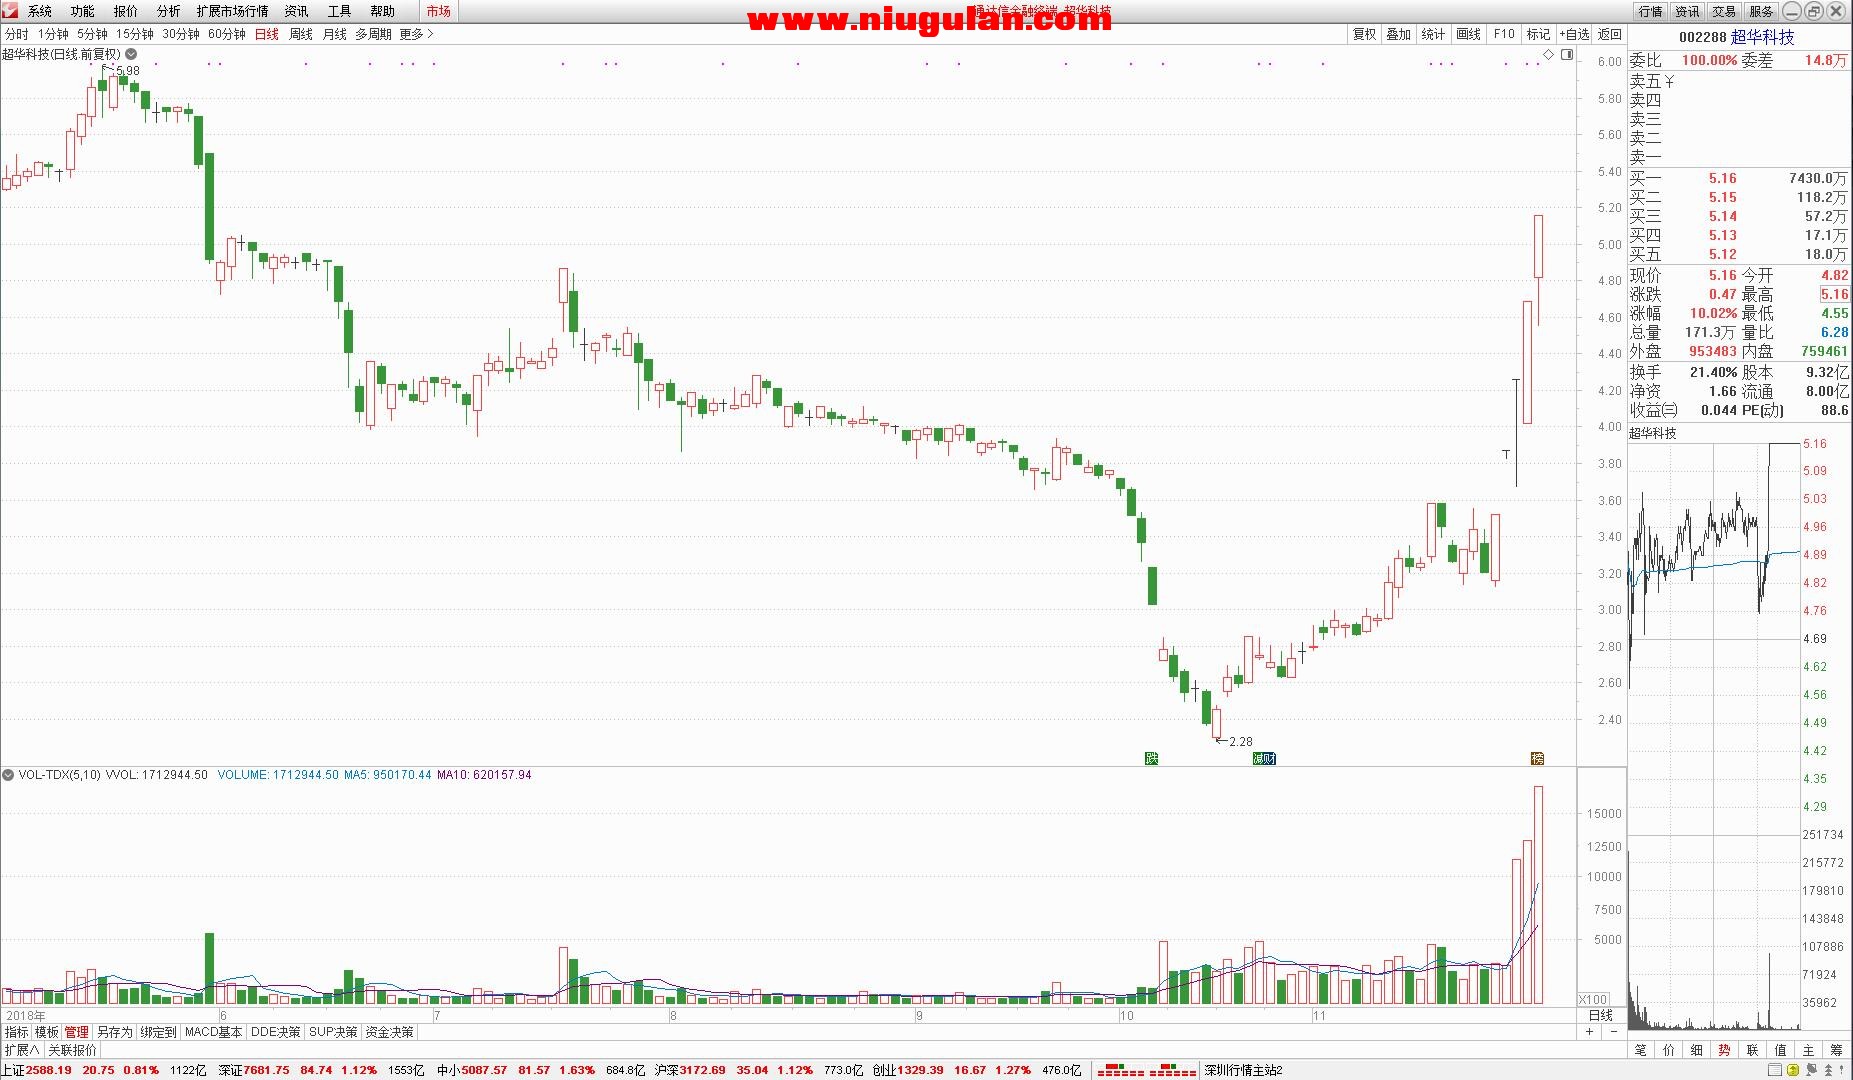Select the 管理 tab

point(76,1032)
